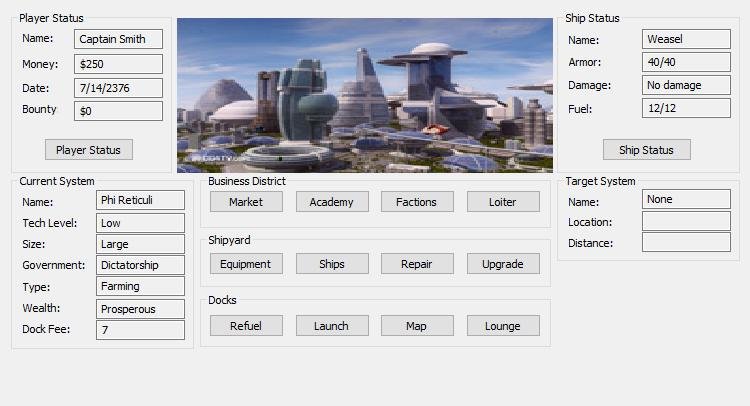Viewport: 750px width, 406px height.
Task: Click the ship Fuel field
Action: tap(686, 108)
